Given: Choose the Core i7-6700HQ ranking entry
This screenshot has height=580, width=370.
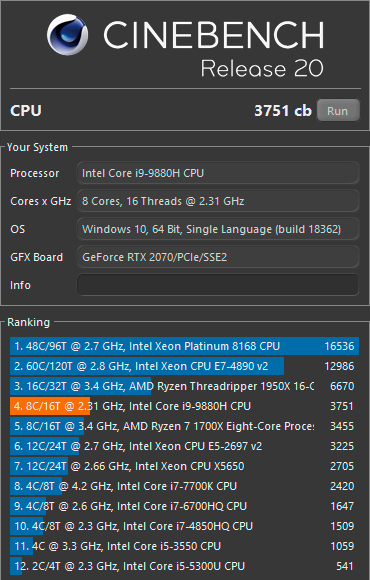Looking at the screenshot, I should click(184, 506).
